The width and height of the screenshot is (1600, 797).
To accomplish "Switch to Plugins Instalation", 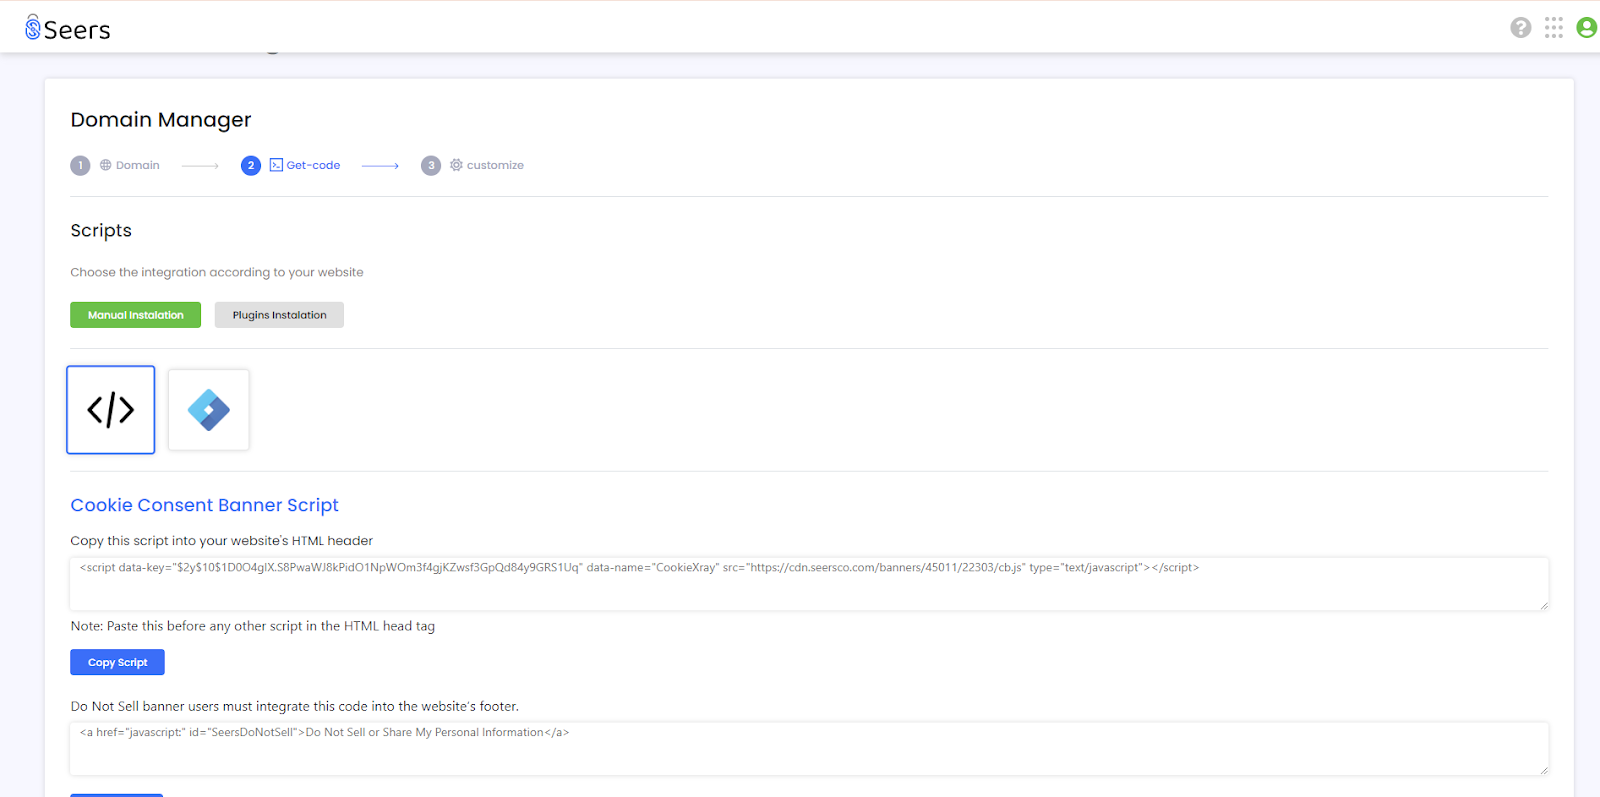I will [x=279, y=315].
